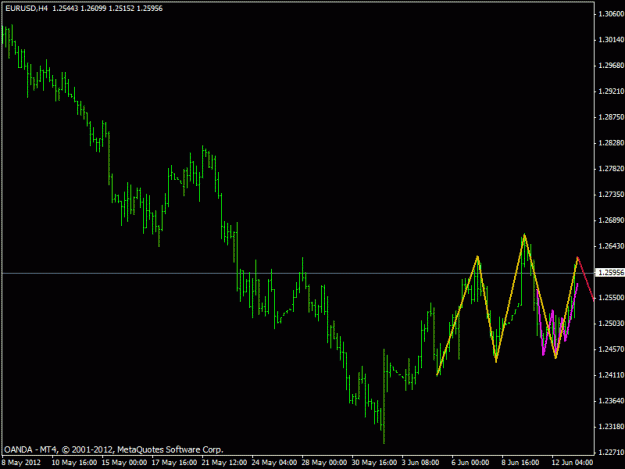
Task: Click the 1.27820 price scale label
Action: 611,169
